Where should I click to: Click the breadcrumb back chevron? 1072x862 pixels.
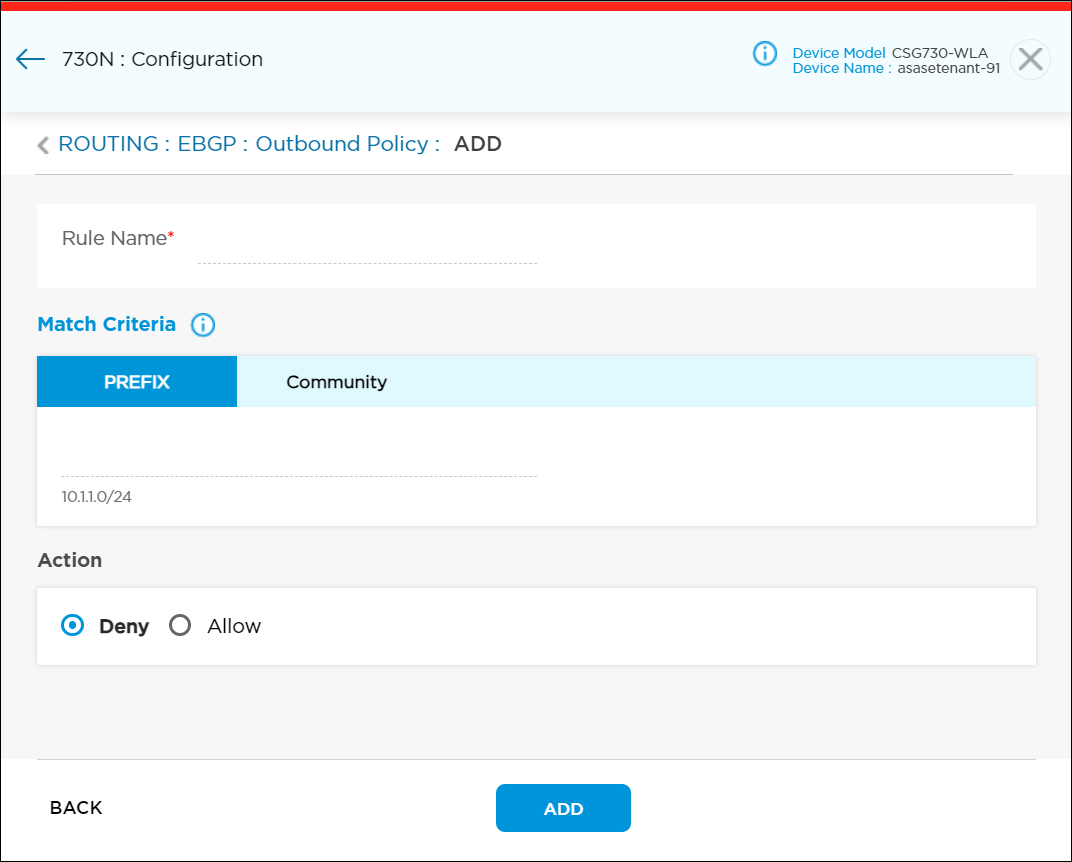42,144
